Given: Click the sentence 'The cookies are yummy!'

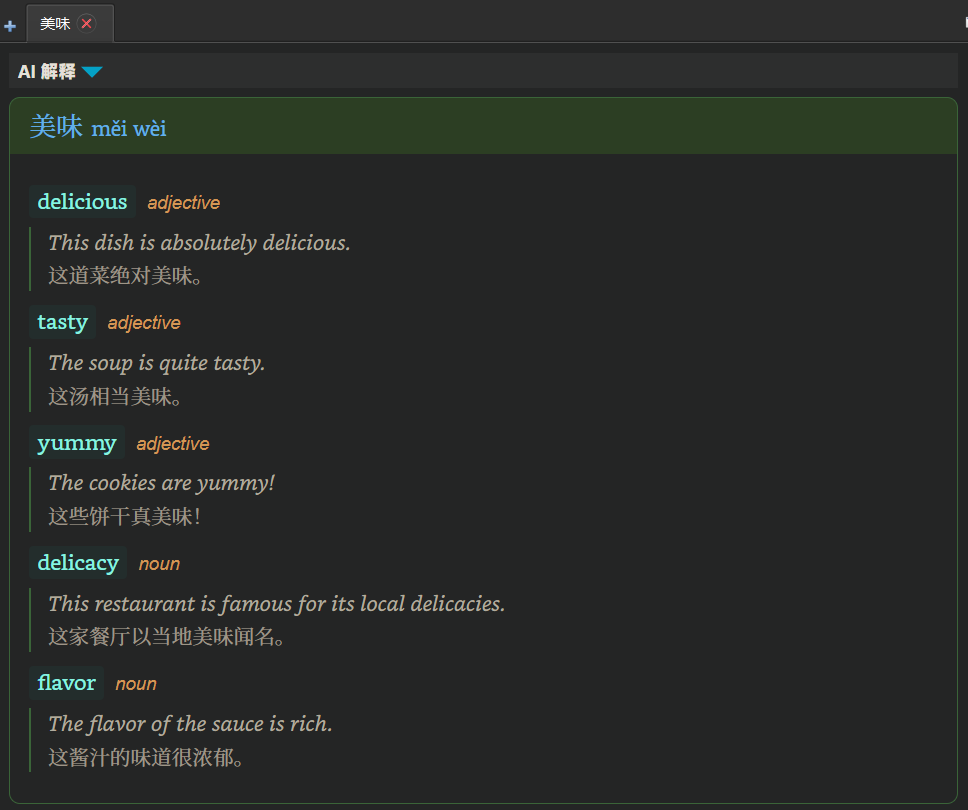Looking at the screenshot, I should click(162, 483).
